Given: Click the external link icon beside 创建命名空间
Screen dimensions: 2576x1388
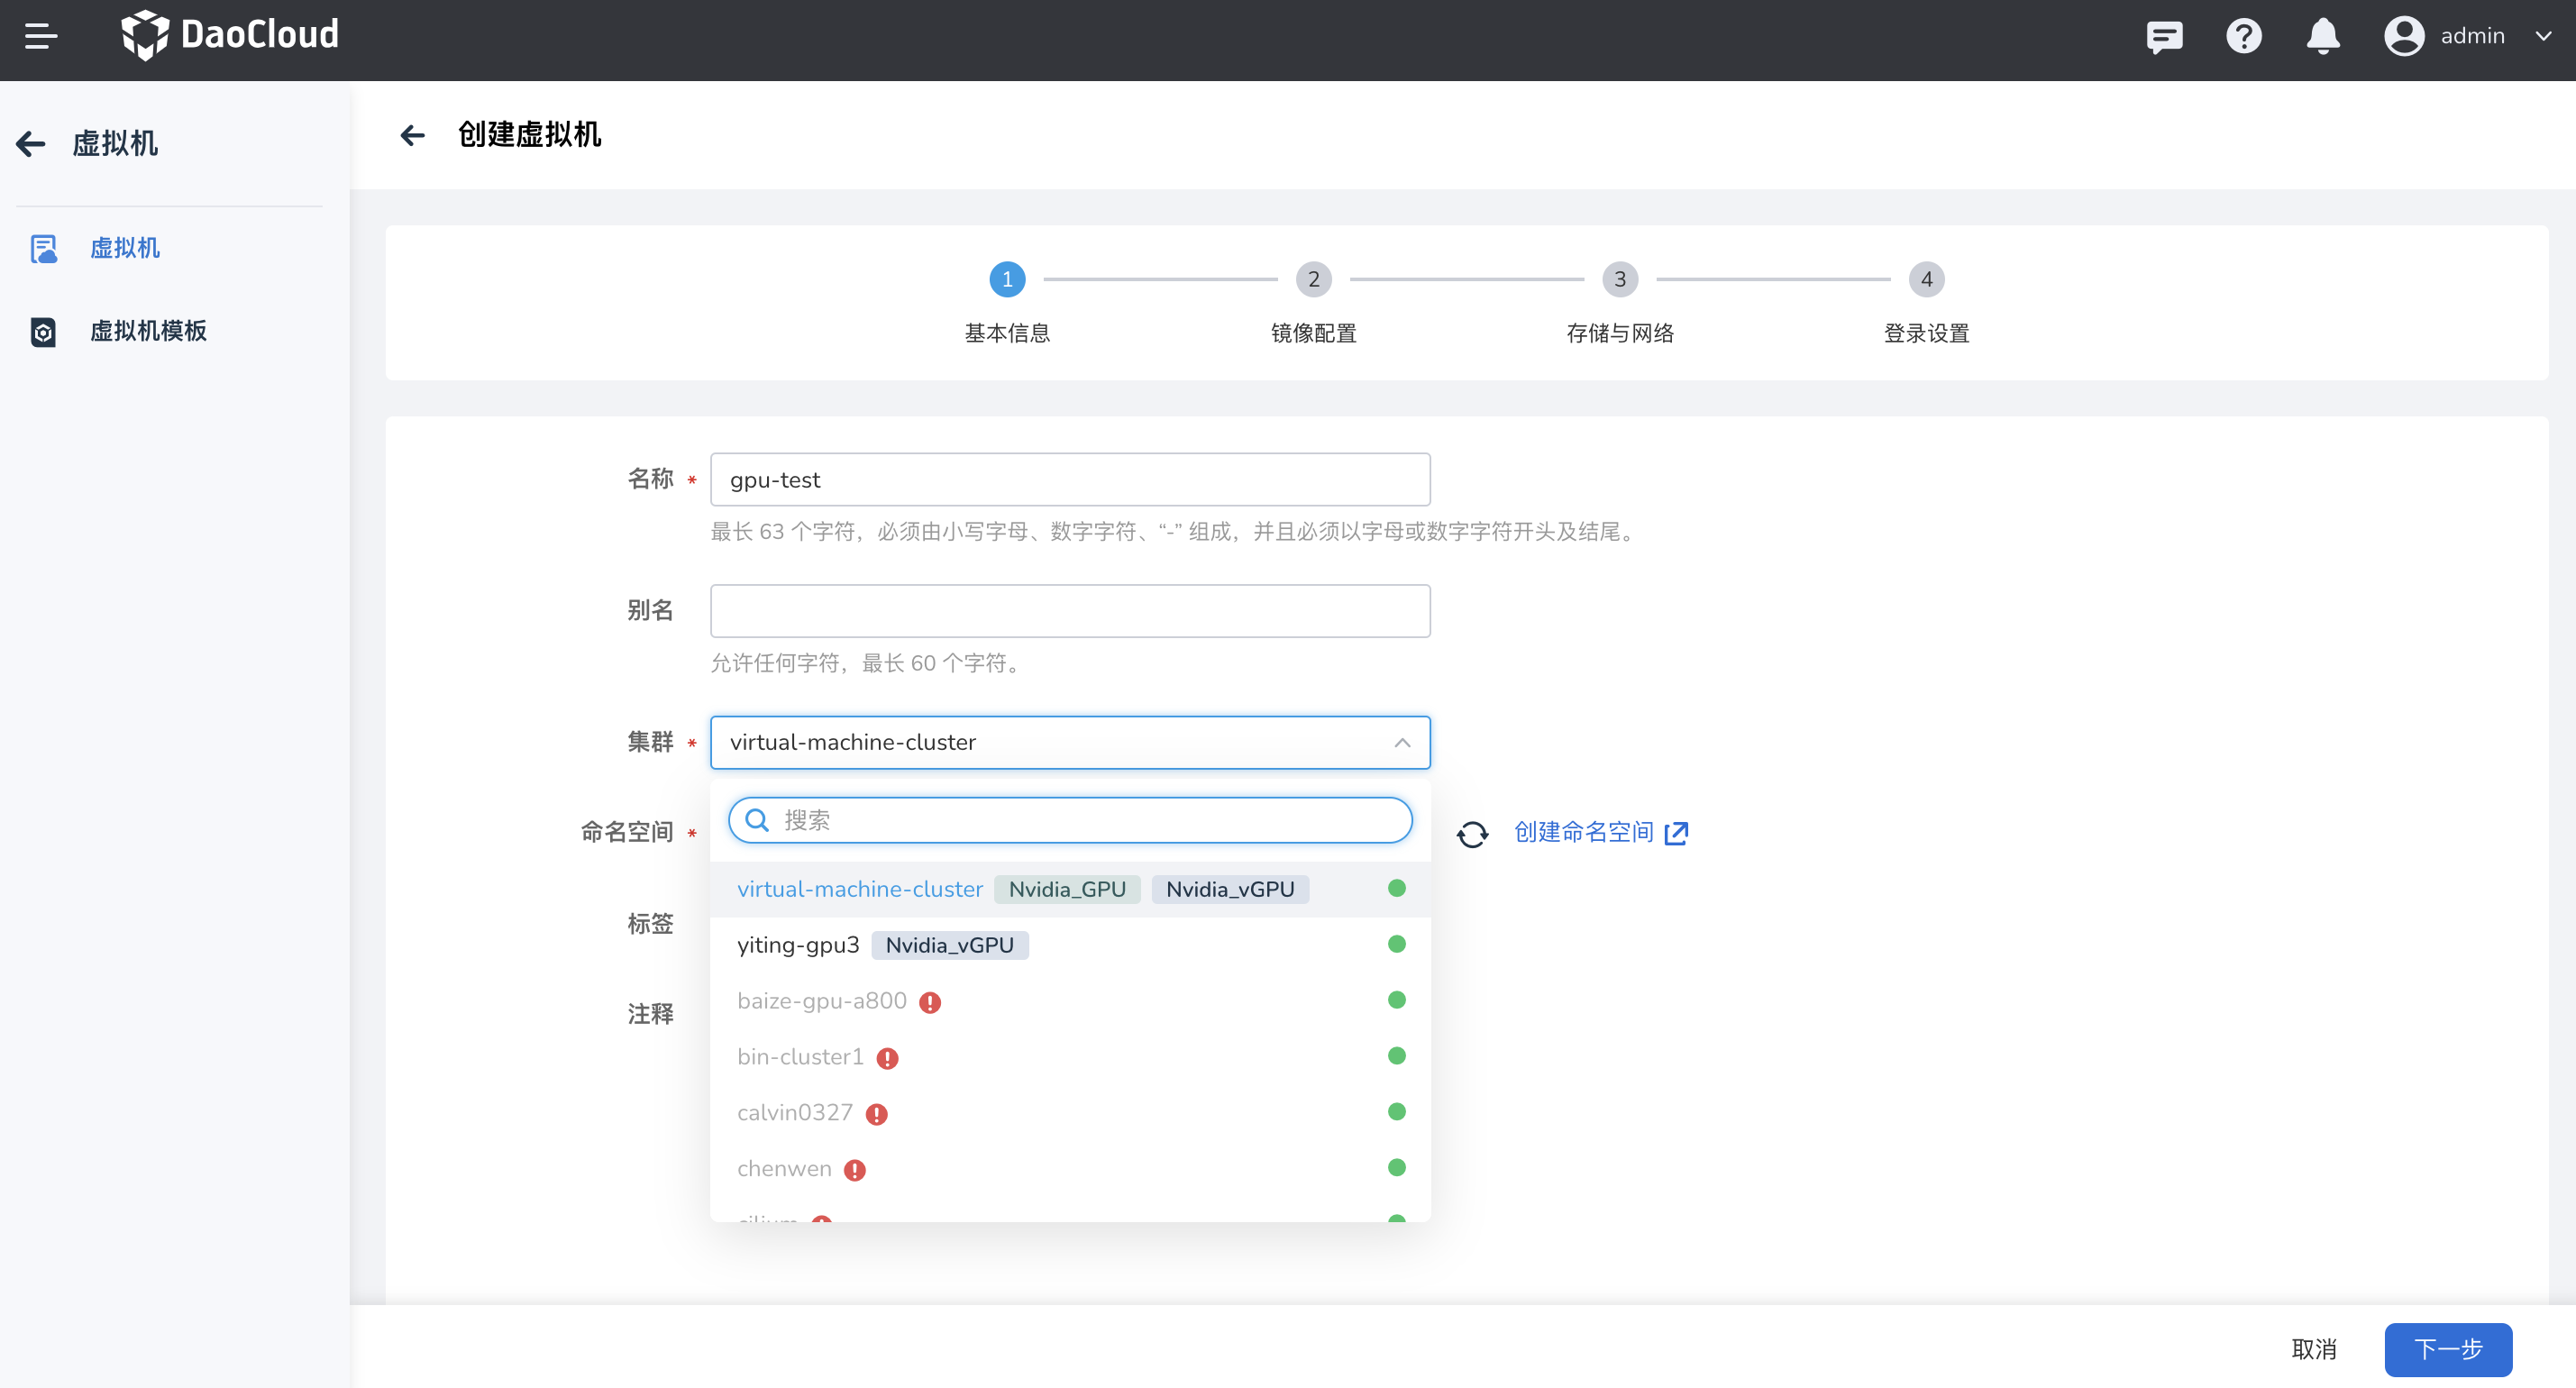Looking at the screenshot, I should coord(1677,833).
